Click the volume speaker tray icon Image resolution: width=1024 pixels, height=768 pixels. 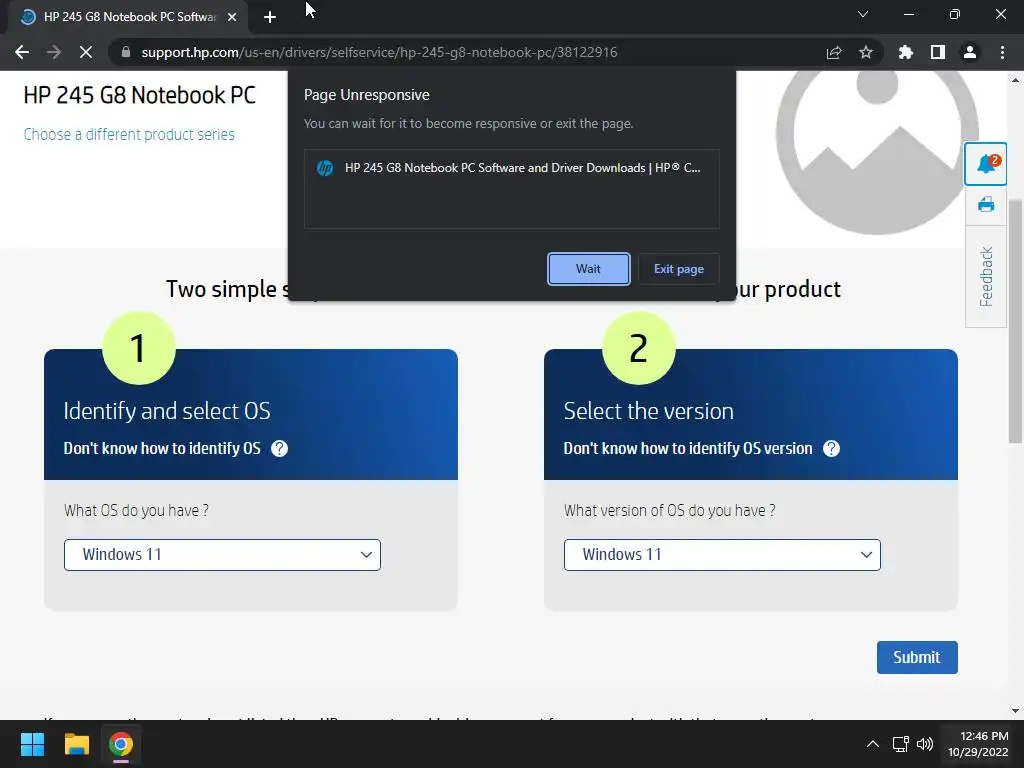(925, 744)
